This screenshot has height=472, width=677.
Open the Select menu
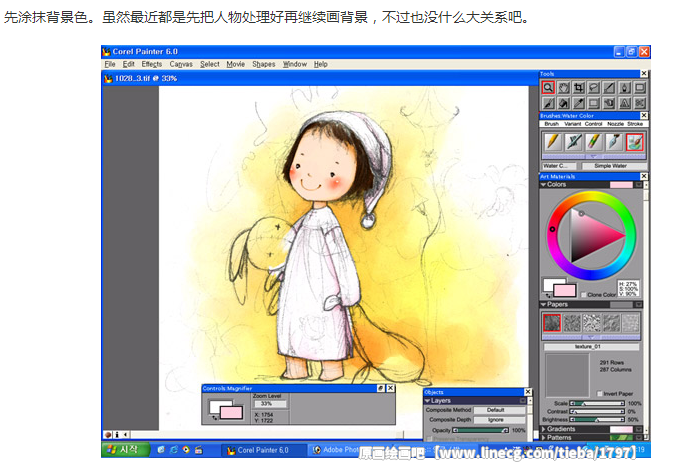pyautogui.click(x=209, y=64)
